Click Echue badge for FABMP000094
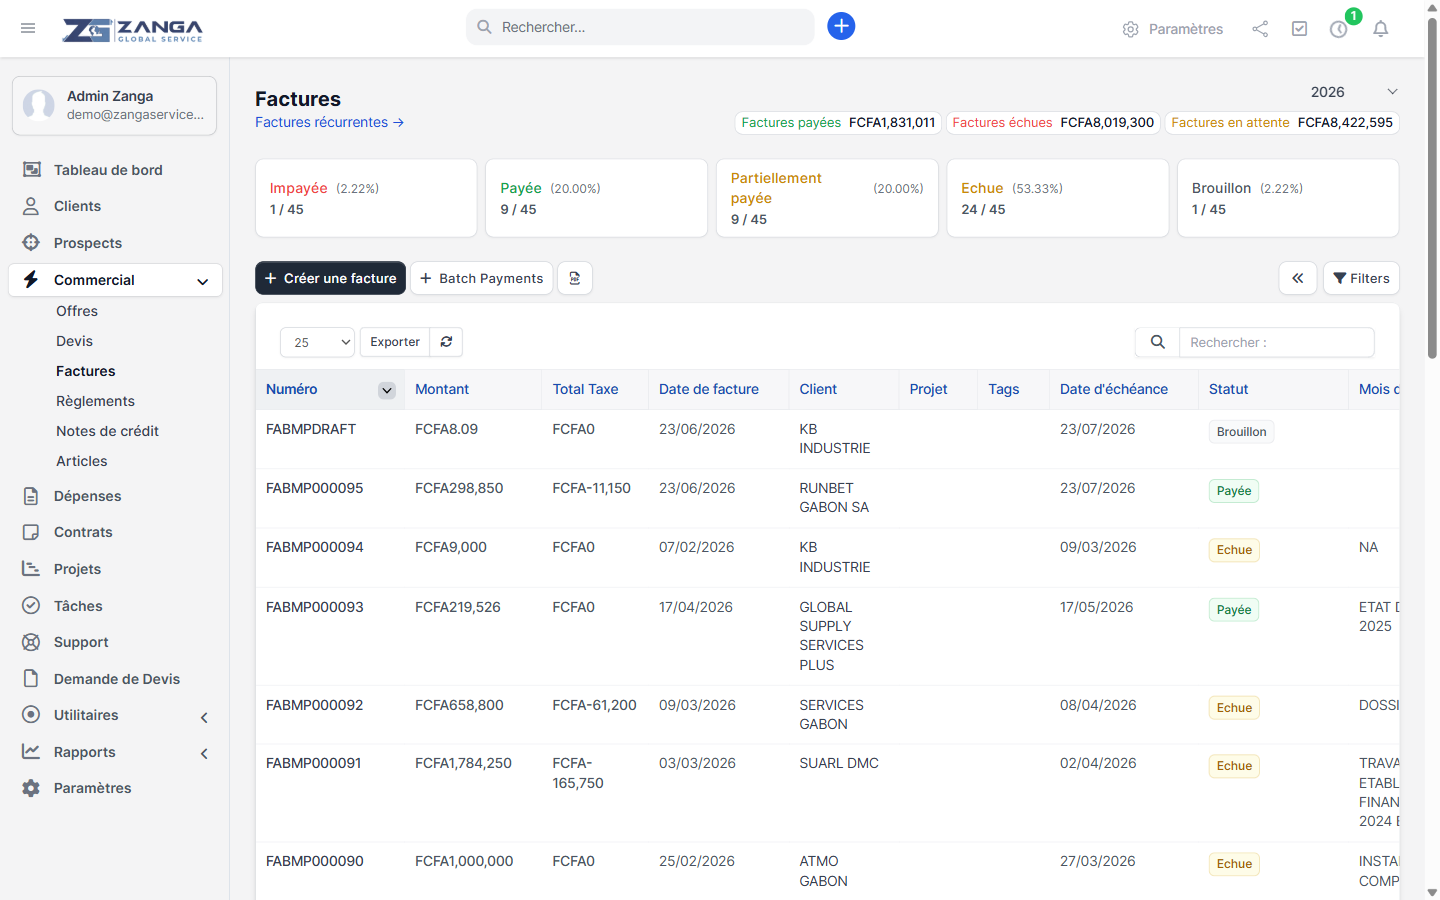1440x900 pixels. coord(1234,550)
